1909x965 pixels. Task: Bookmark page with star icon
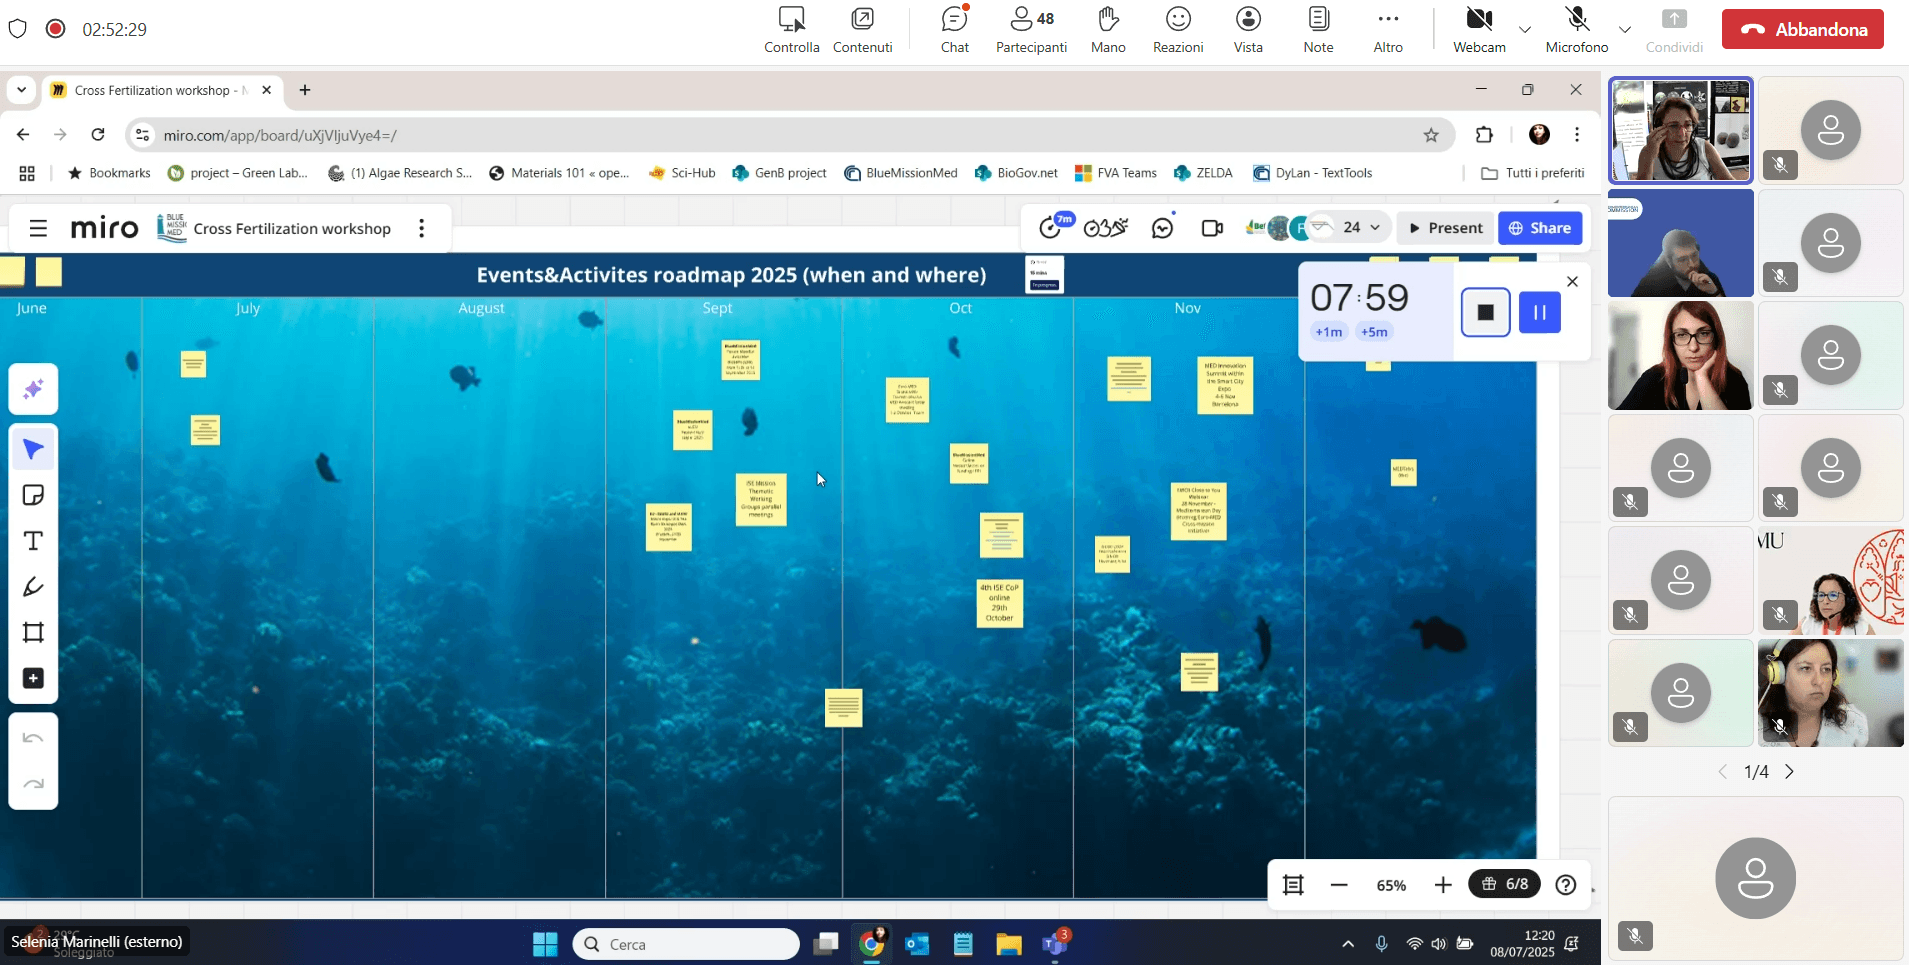coord(1431,135)
